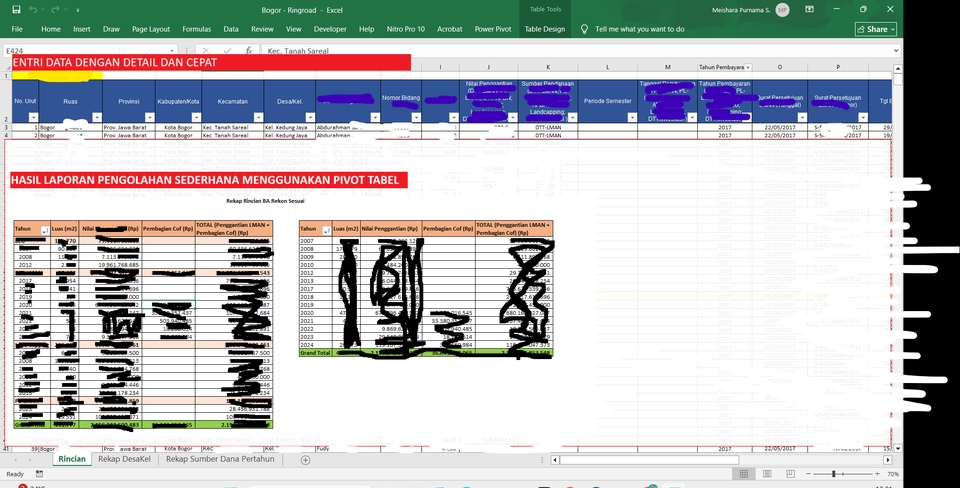This screenshot has width=960, height=488.
Task: Click the horizontal scrollbar thumb
Action: [x=649, y=459]
